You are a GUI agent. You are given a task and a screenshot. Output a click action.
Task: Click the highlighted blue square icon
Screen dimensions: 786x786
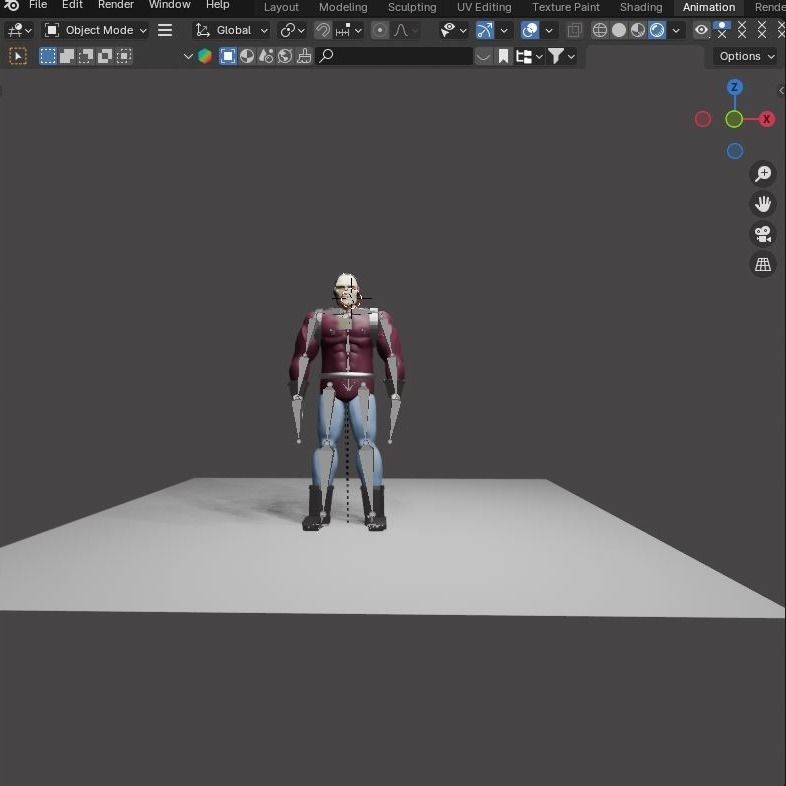click(228, 56)
